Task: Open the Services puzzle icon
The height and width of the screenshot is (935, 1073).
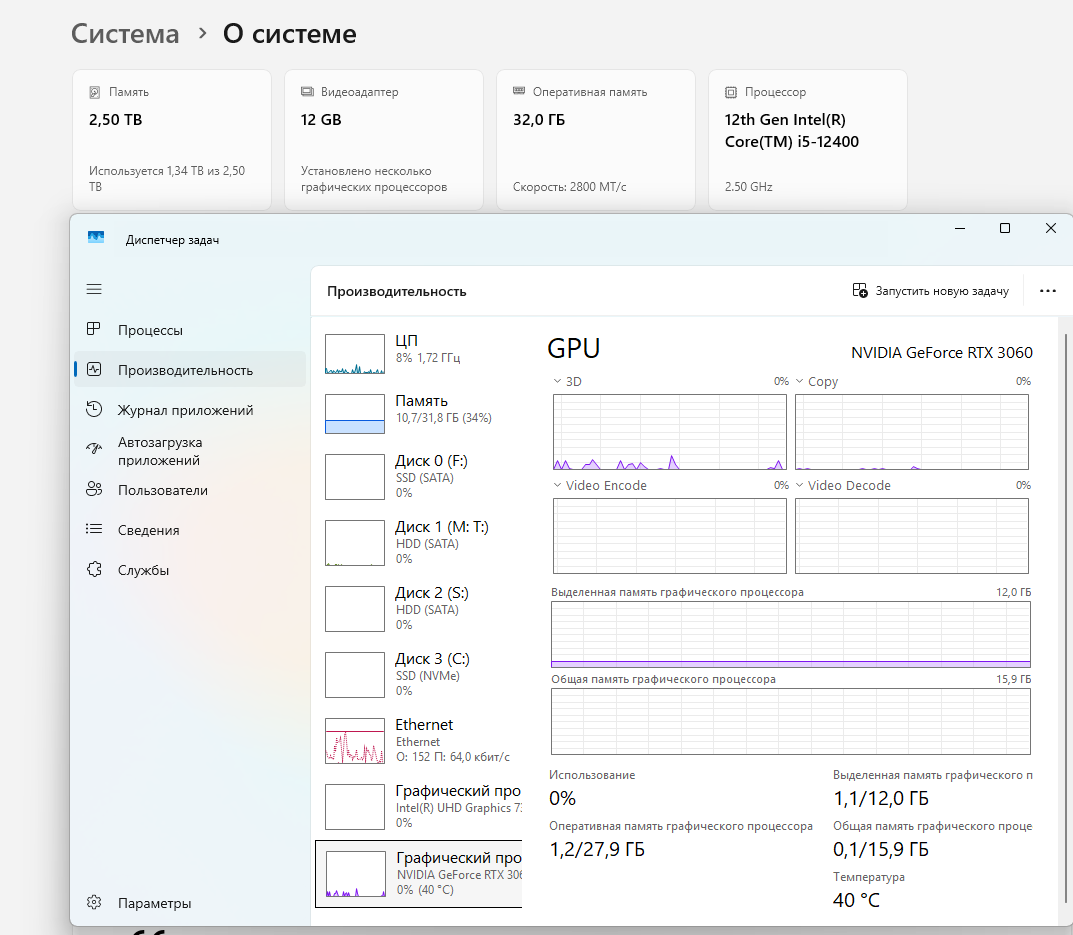Action: (94, 570)
